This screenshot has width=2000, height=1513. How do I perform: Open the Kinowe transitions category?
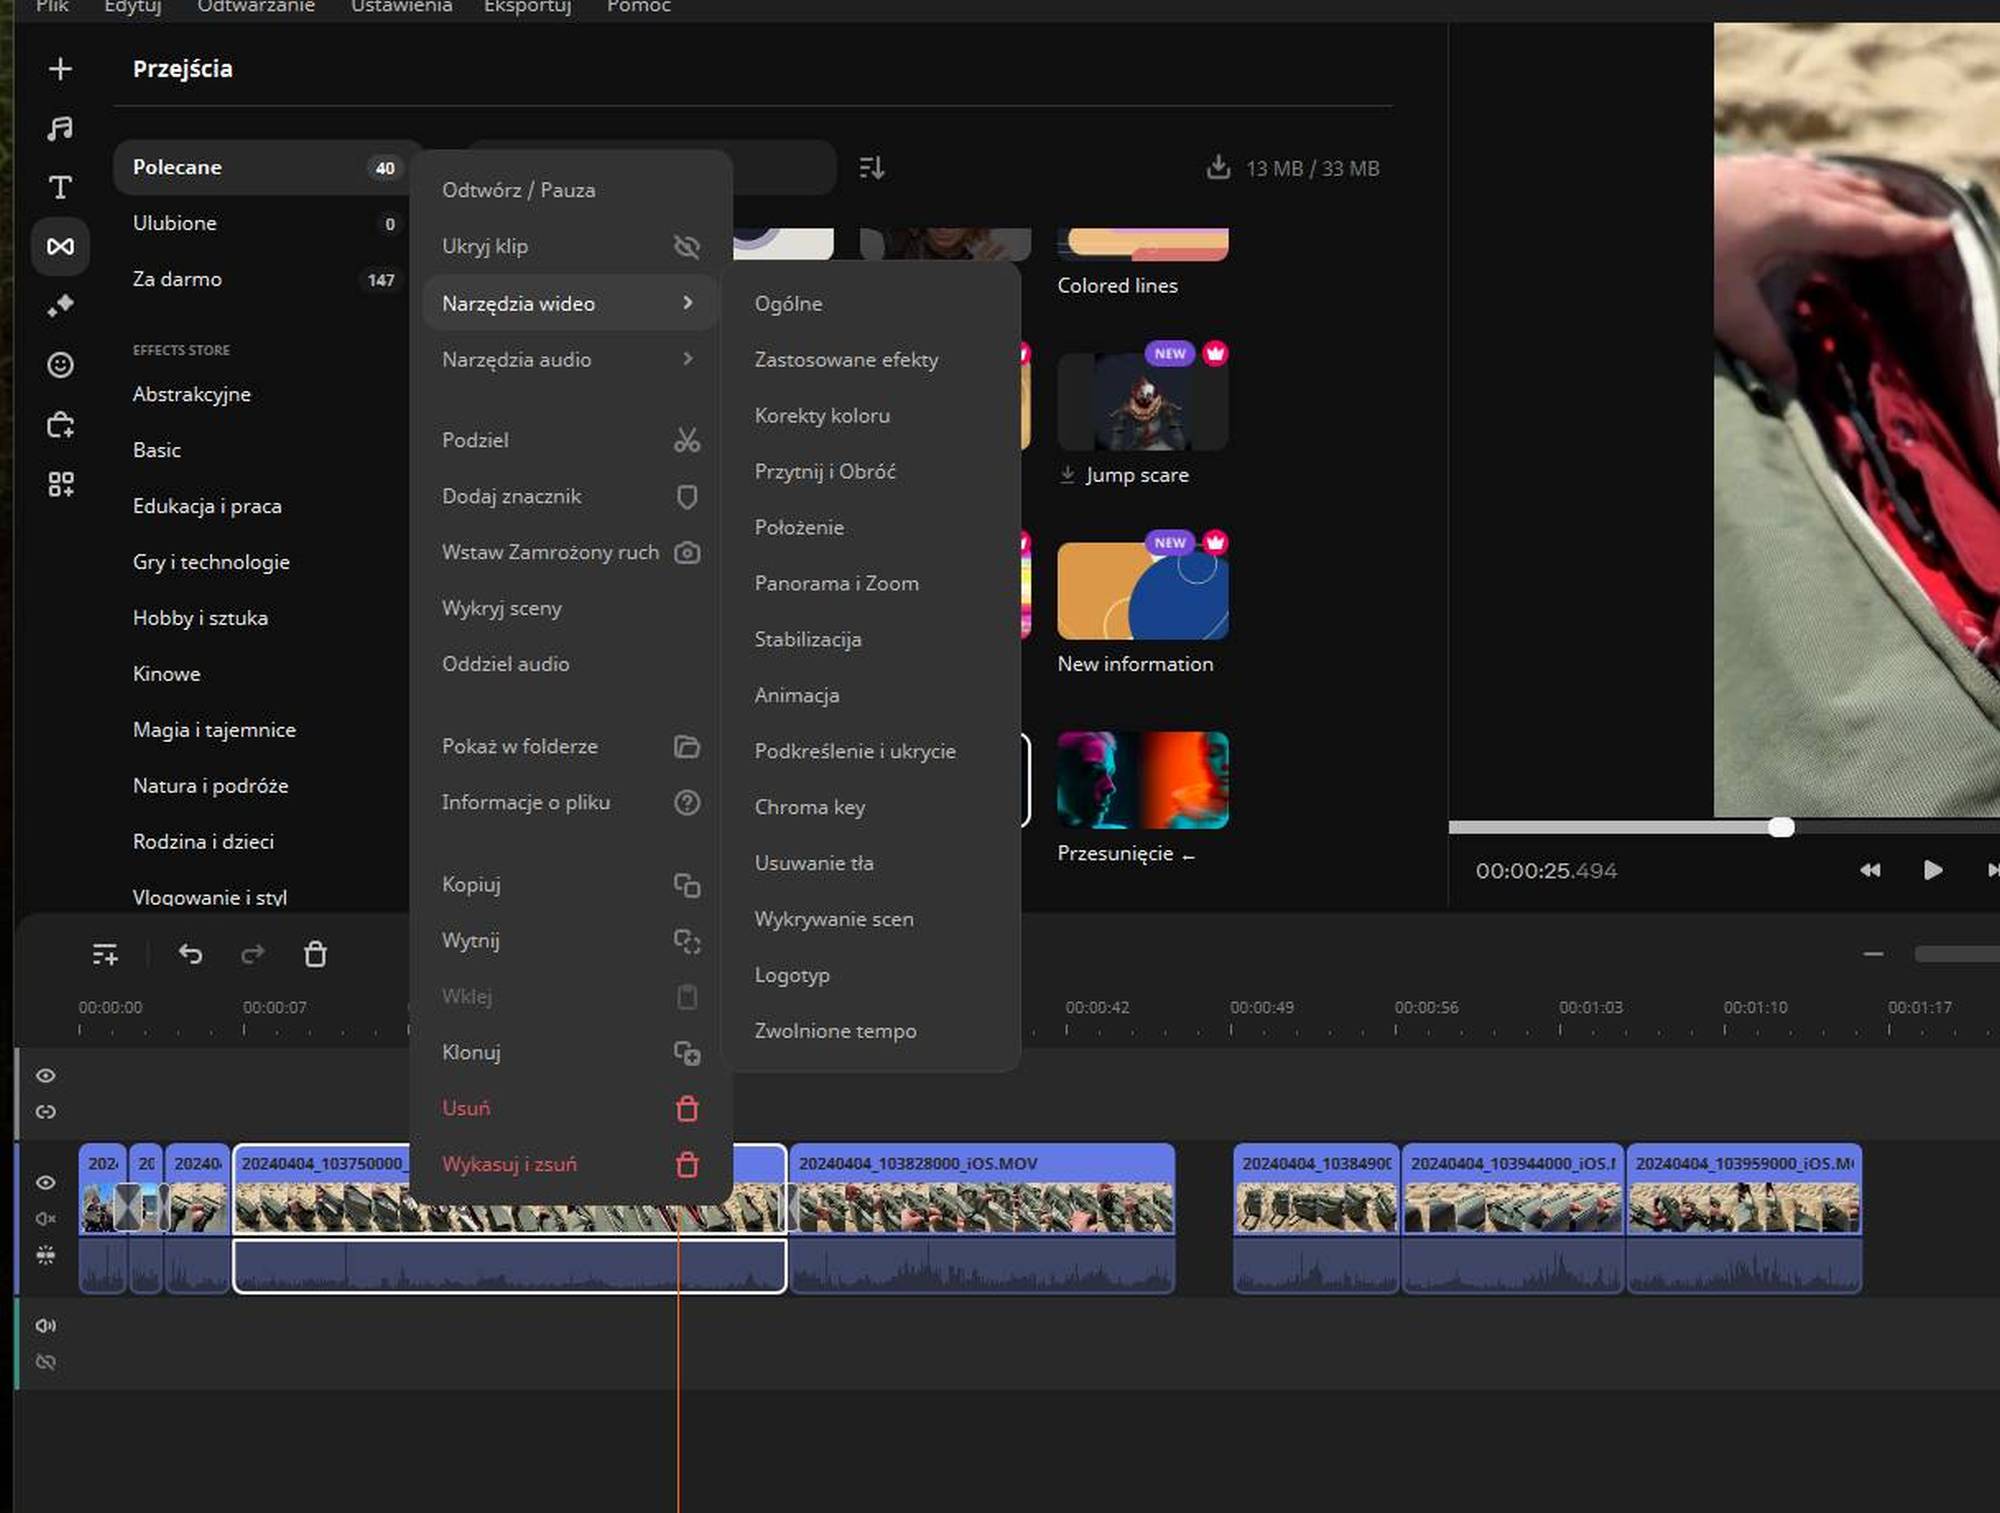[x=166, y=674]
